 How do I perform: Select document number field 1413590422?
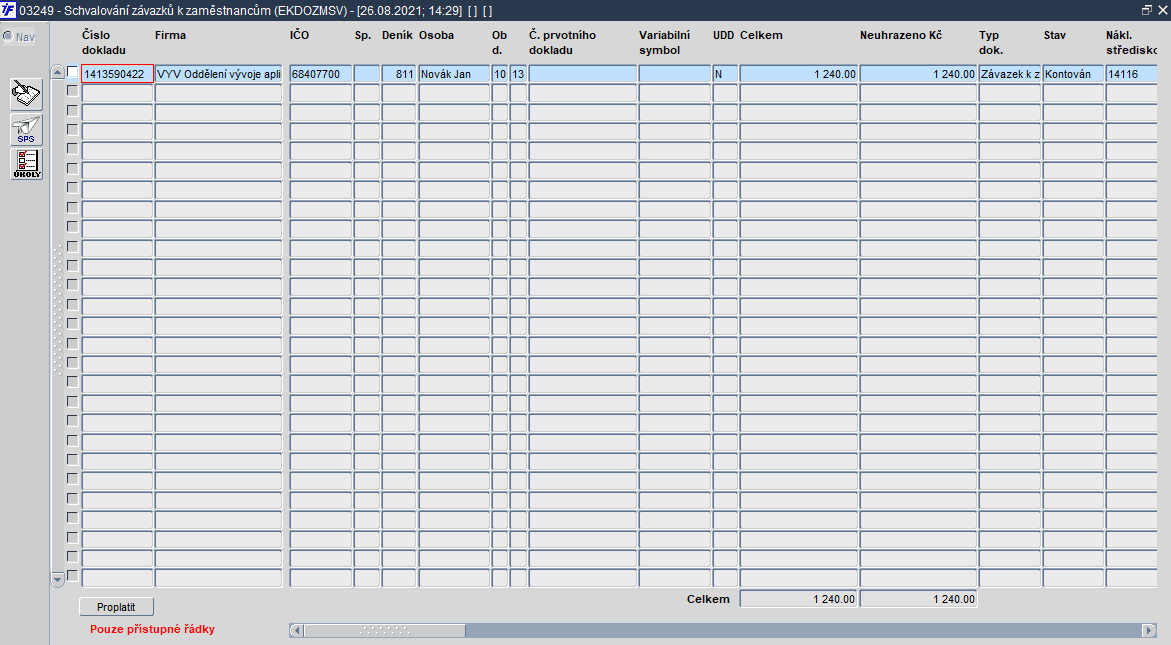[x=117, y=74]
